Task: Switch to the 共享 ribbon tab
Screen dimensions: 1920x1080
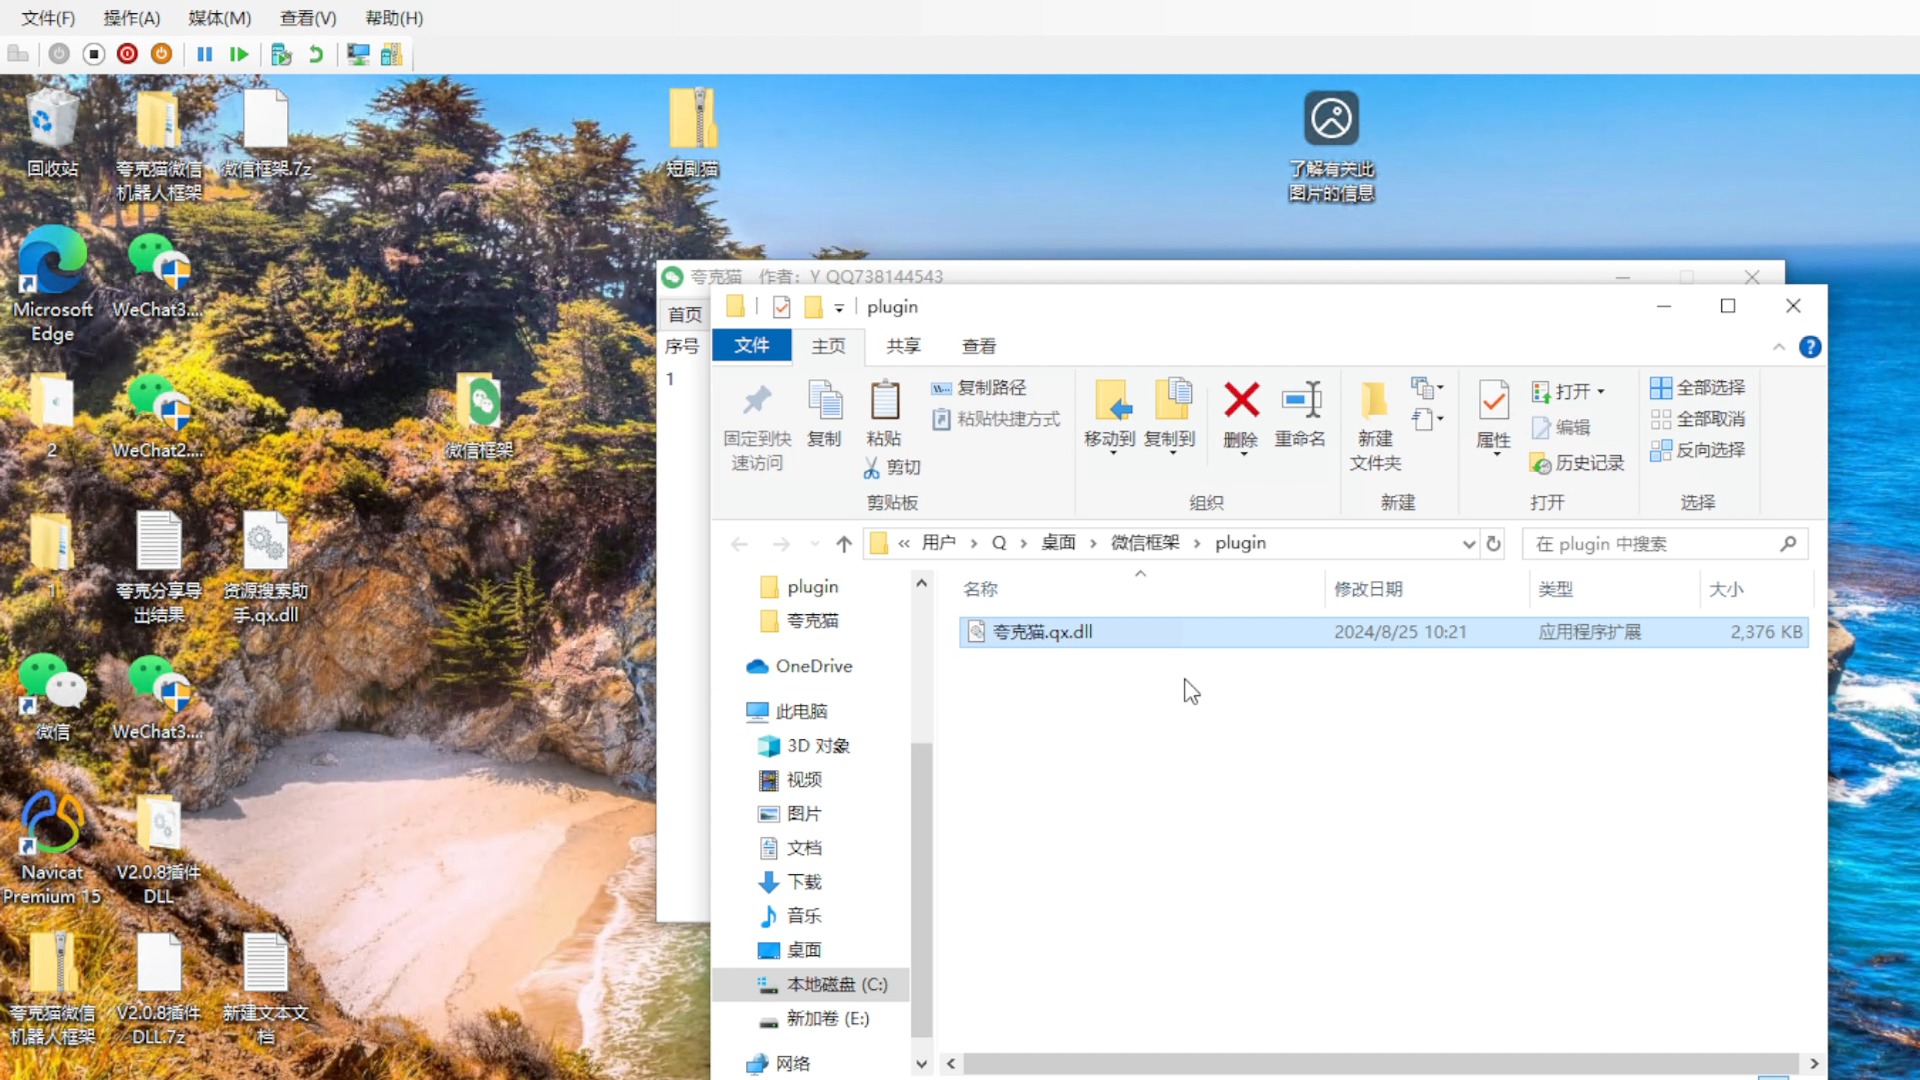Action: [x=903, y=346]
